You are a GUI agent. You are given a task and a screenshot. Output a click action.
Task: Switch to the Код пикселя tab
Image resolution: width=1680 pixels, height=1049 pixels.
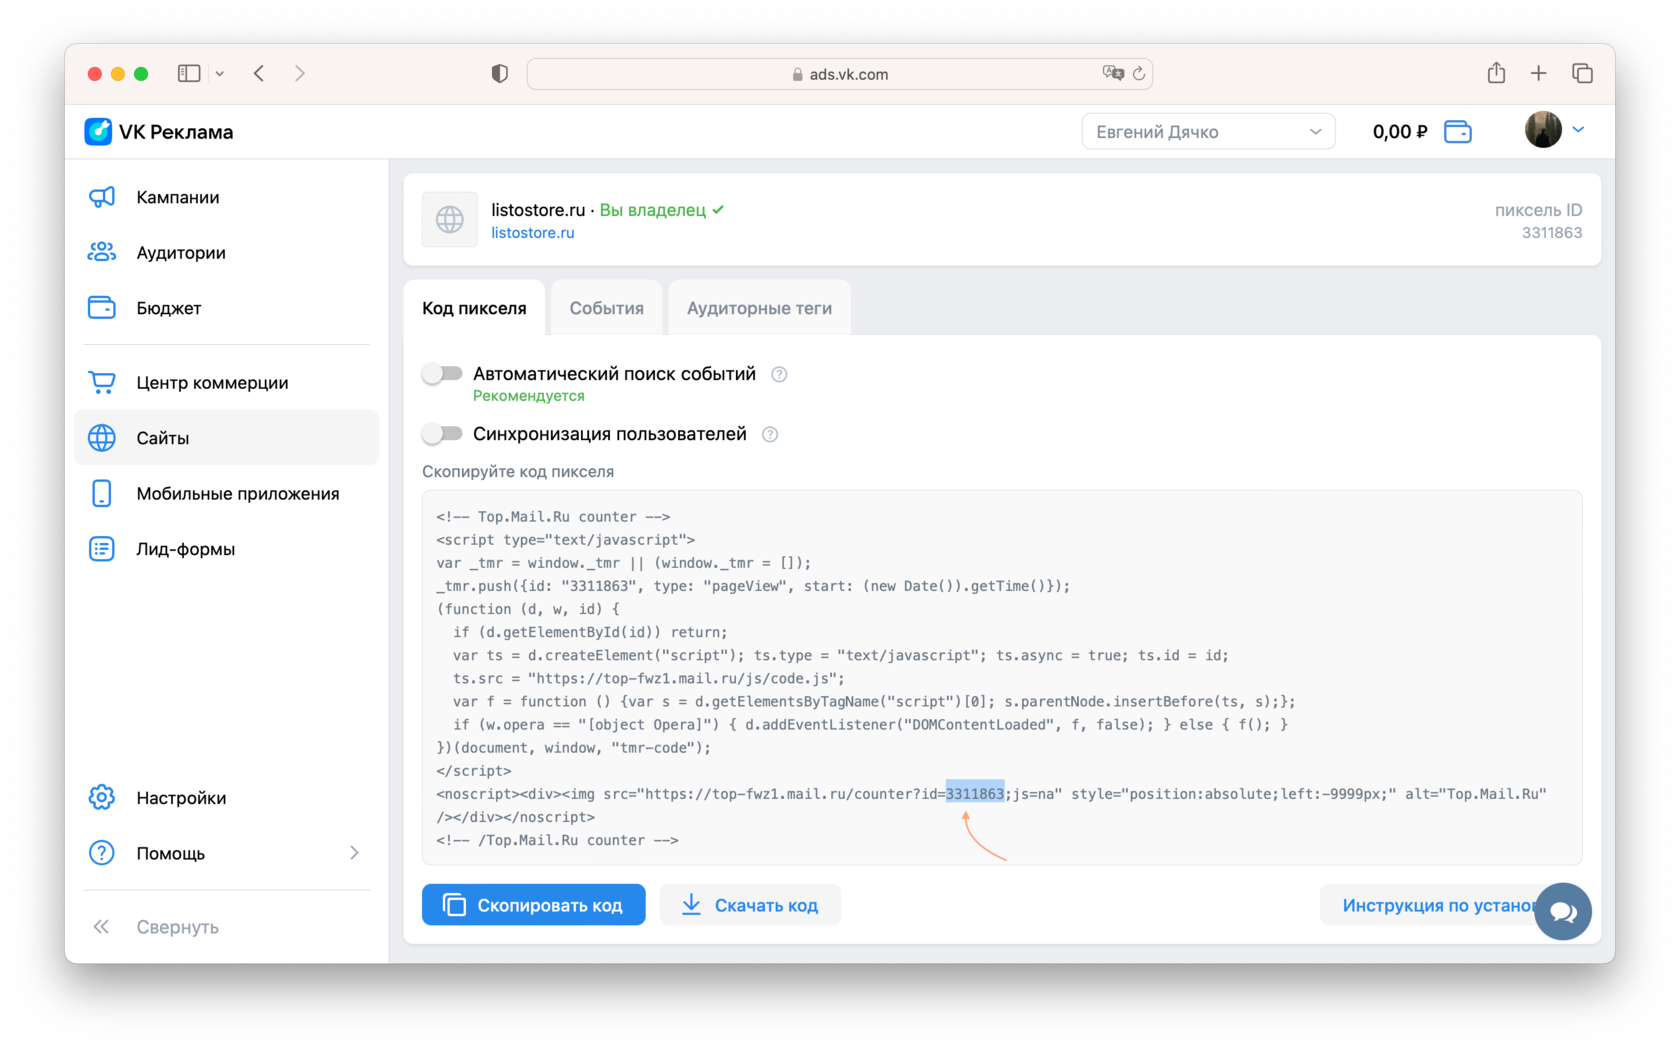[x=474, y=308]
